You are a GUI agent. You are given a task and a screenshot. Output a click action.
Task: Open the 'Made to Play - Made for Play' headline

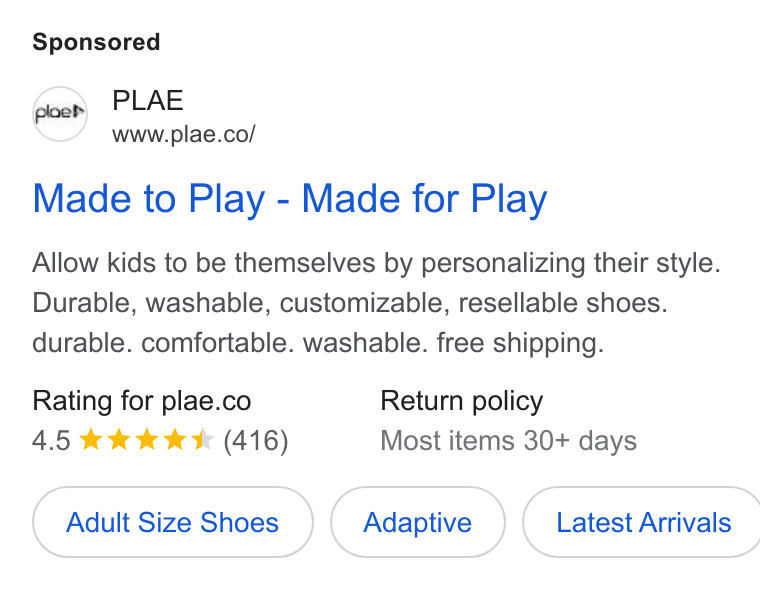tap(290, 199)
